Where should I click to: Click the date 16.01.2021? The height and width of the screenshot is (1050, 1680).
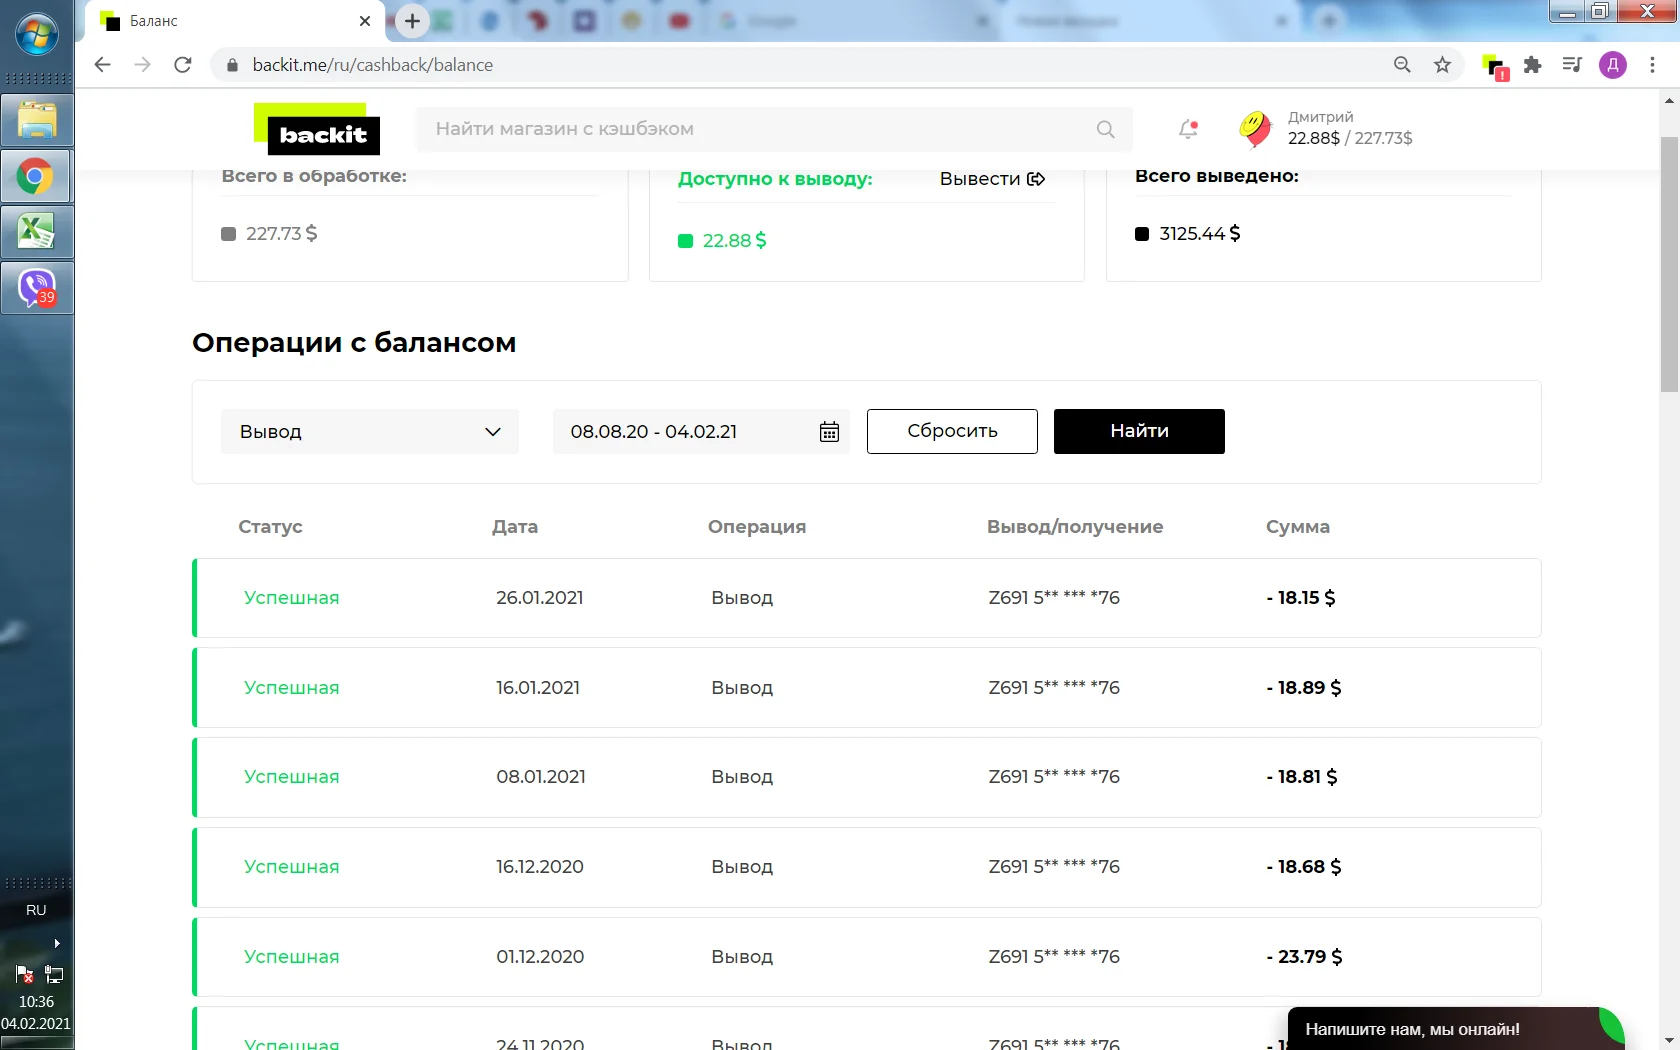pyautogui.click(x=538, y=688)
